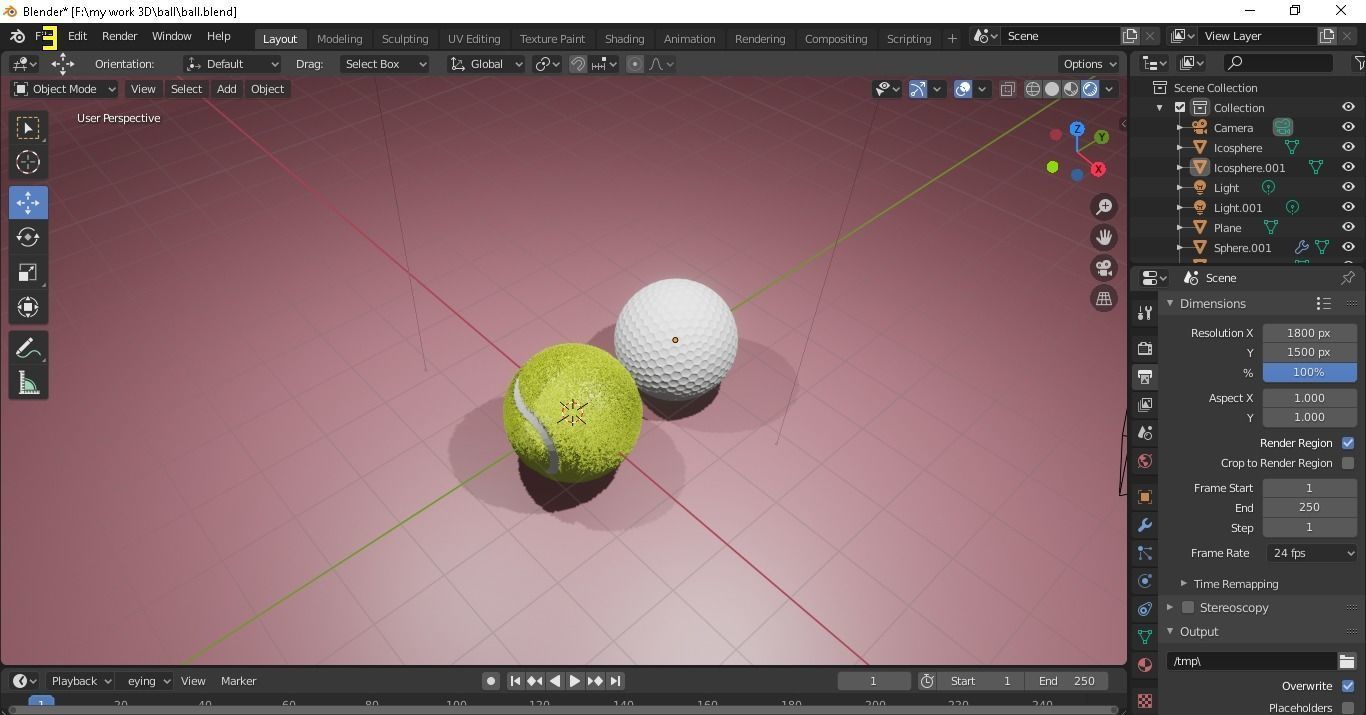Select the Scale tool

click(28, 272)
